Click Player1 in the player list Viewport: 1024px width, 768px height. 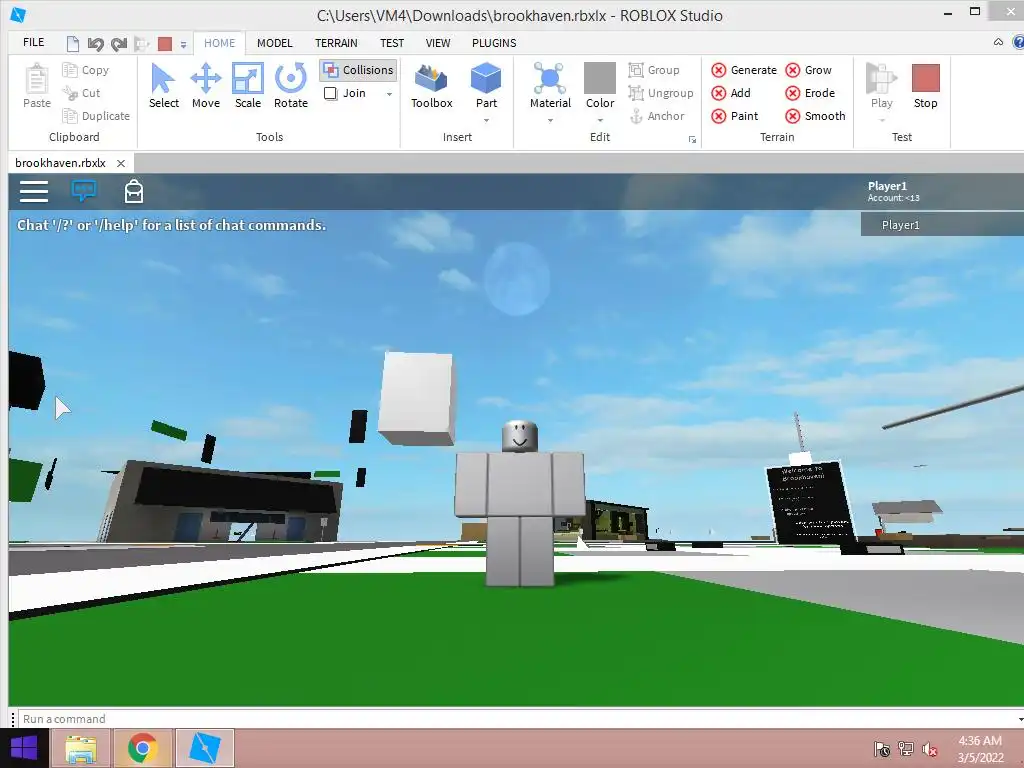pos(942,225)
